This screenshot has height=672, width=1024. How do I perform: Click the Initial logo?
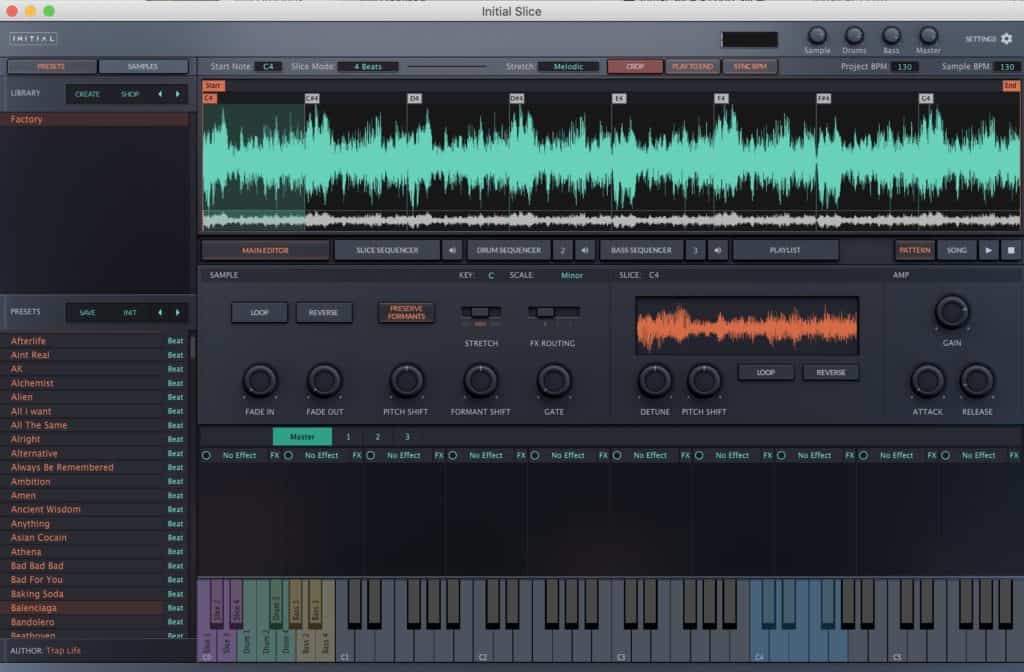click(x=33, y=39)
